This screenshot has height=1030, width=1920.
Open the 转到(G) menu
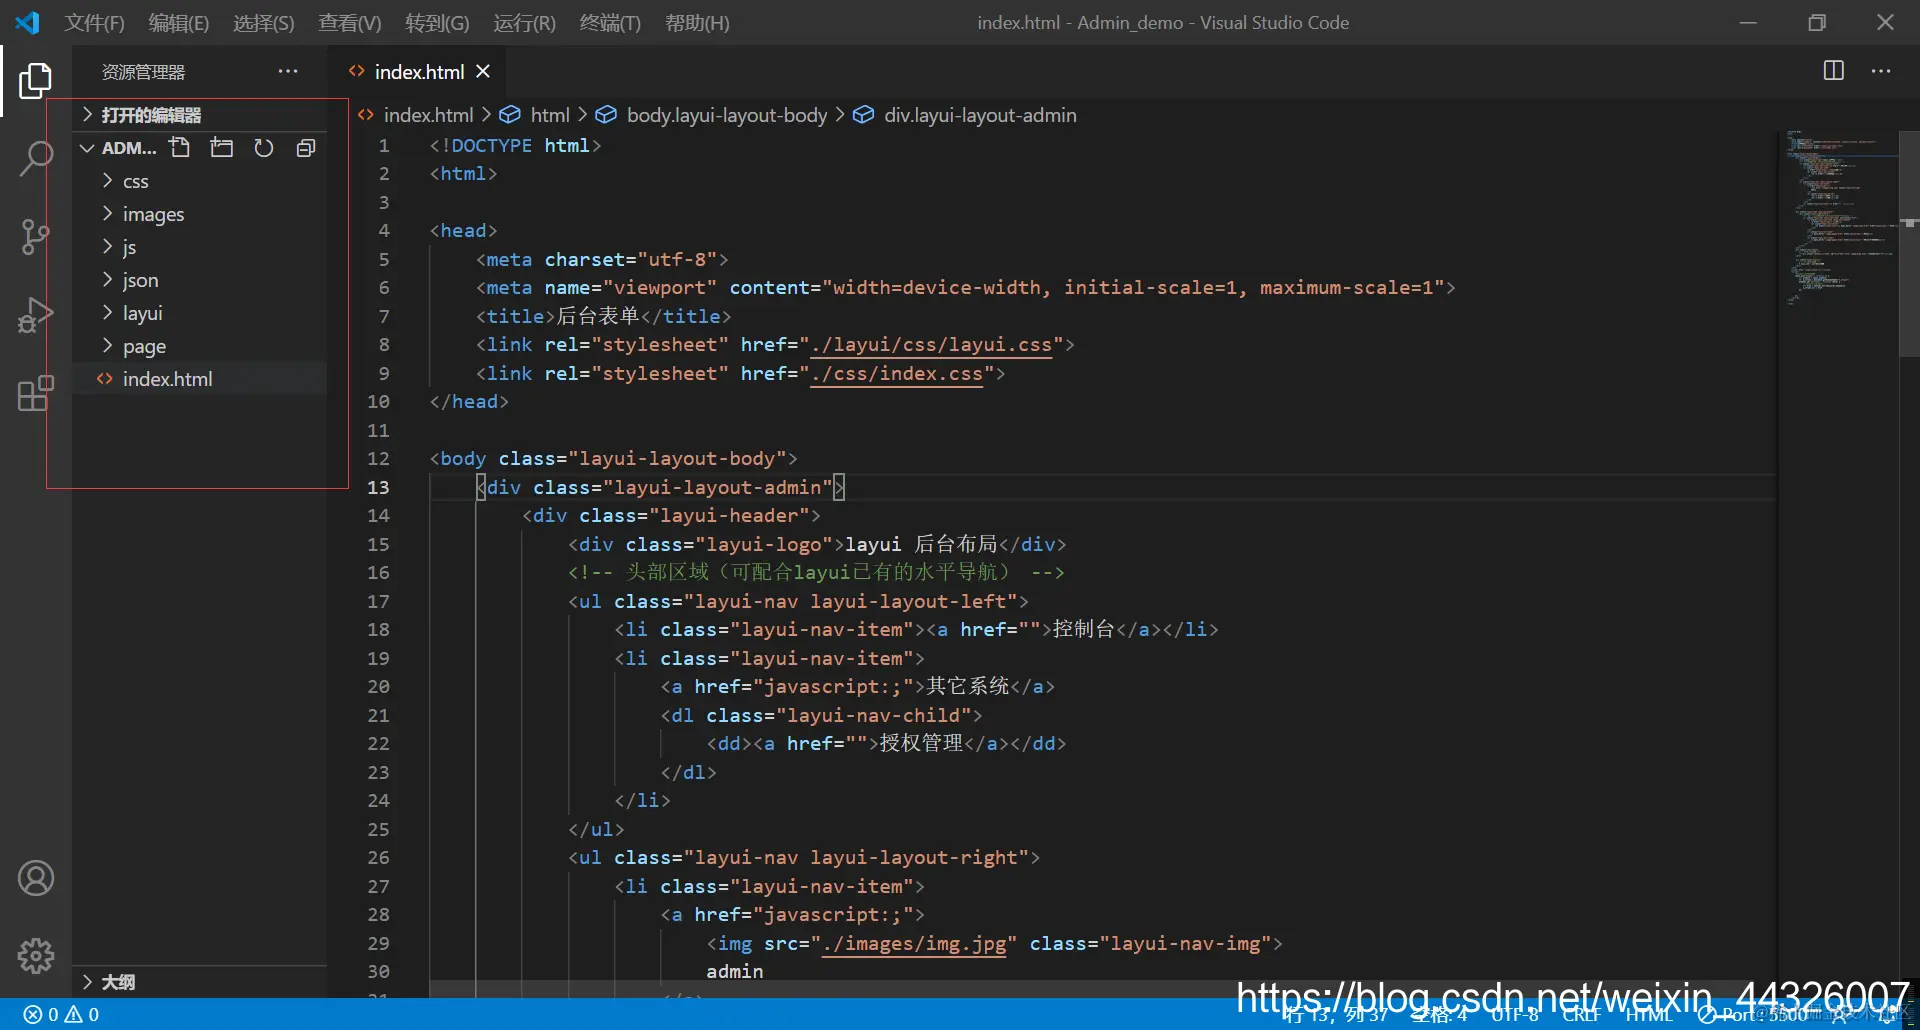[437, 22]
